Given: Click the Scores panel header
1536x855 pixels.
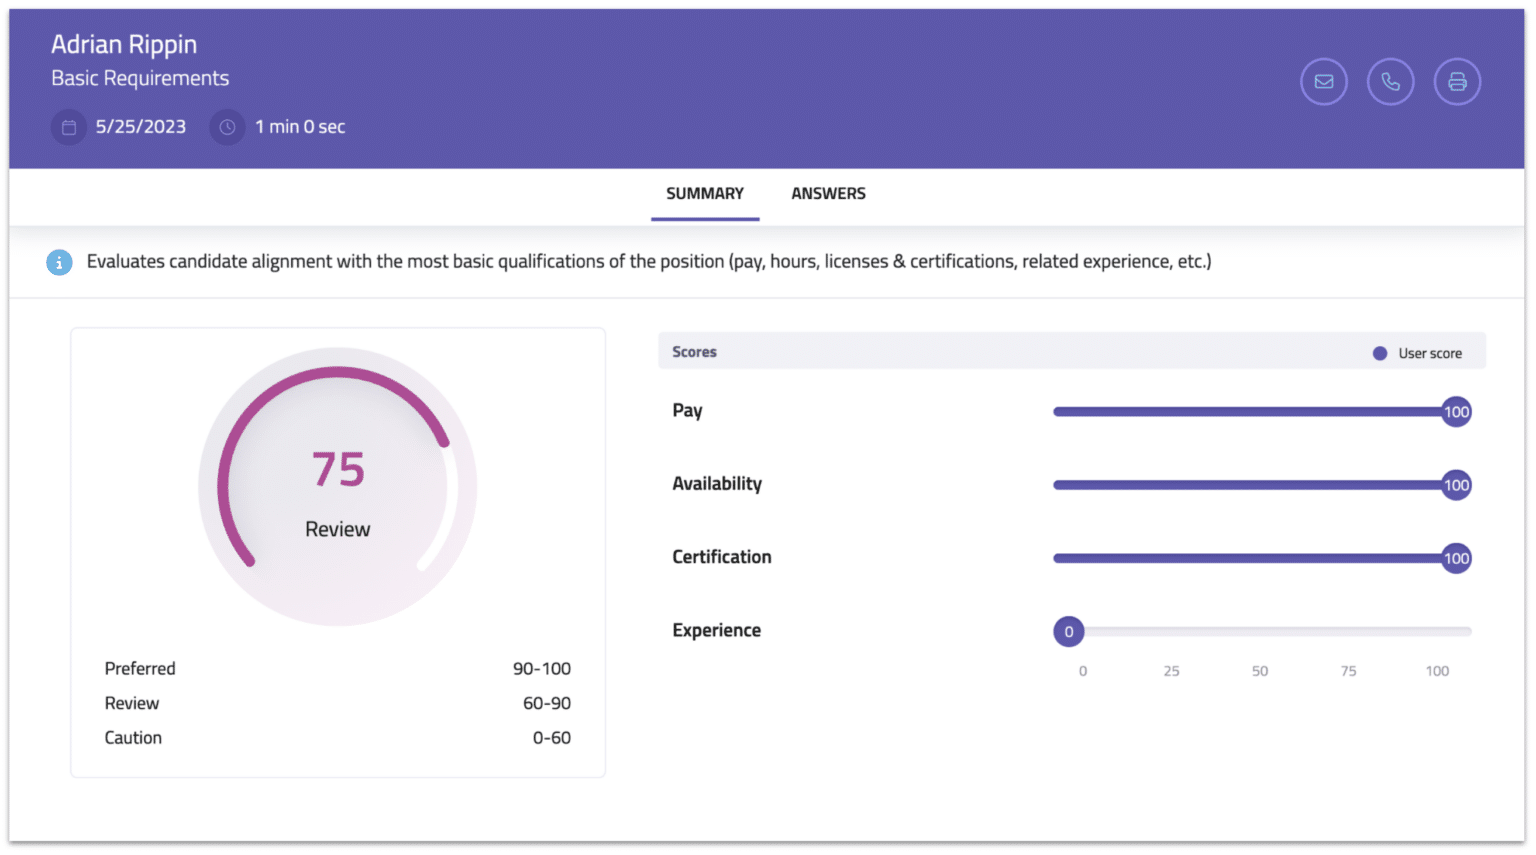Looking at the screenshot, I should (694, 351).
